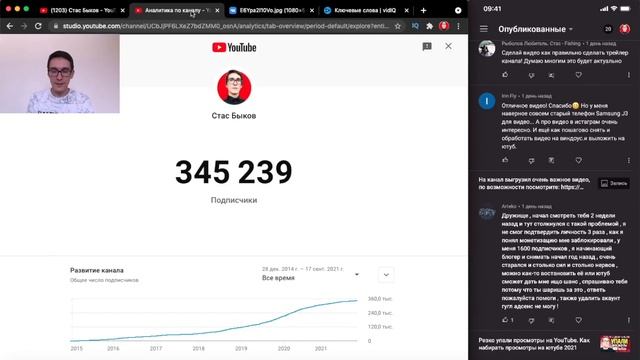Tap the Запись button
The width and height of the screenshot is (640, 360).
click(614, 183)
